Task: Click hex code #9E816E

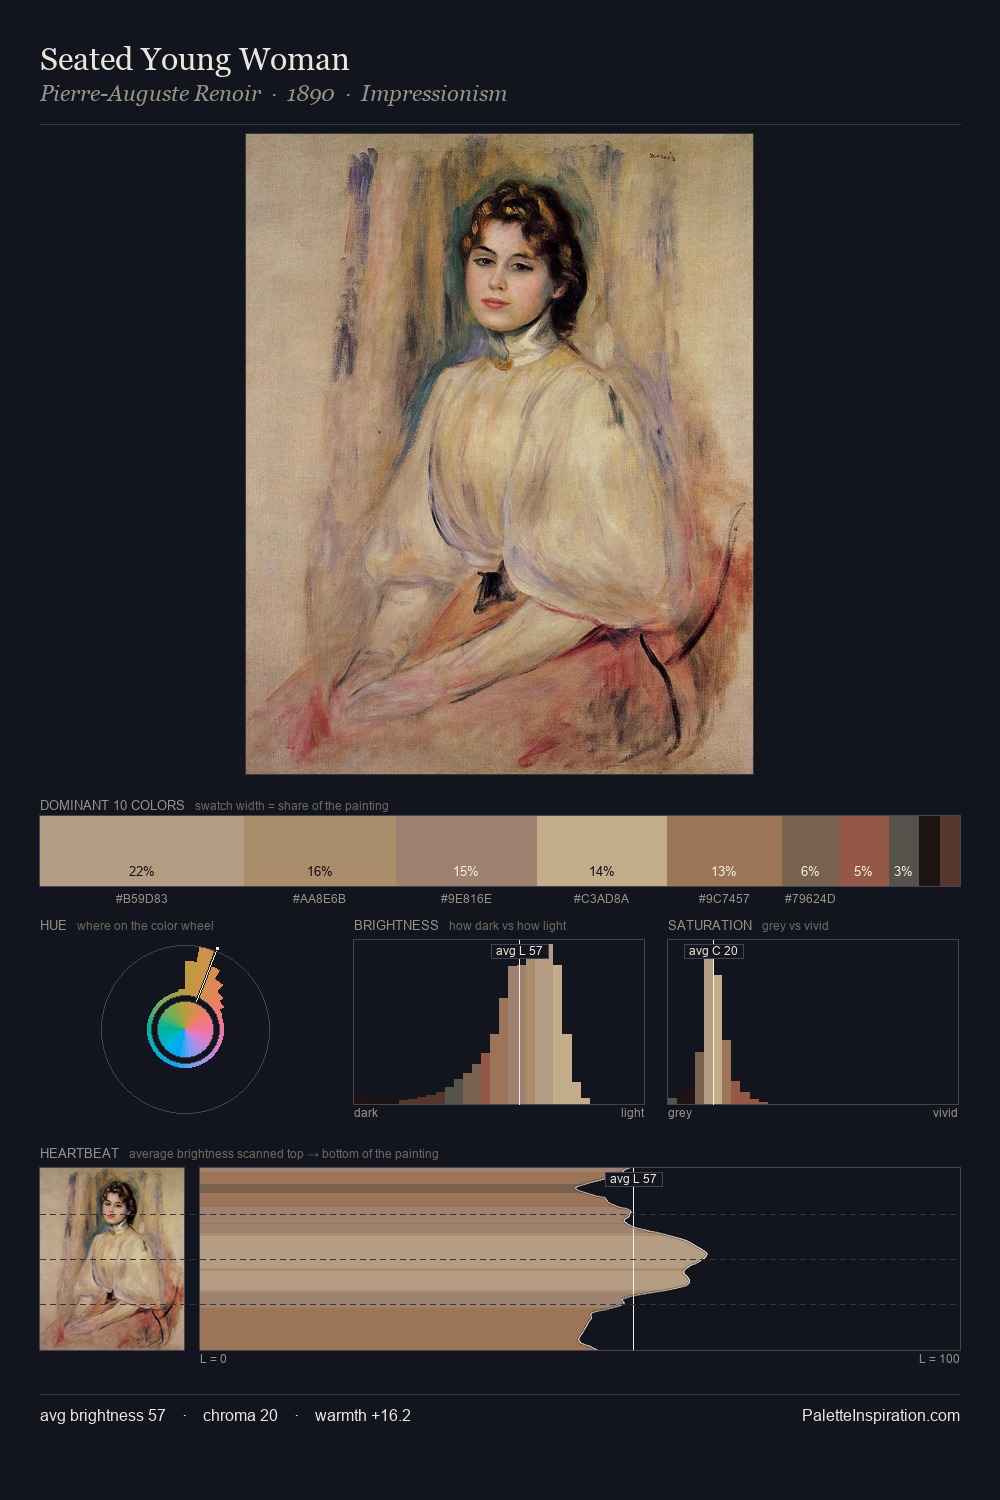Action: (466, 899)
